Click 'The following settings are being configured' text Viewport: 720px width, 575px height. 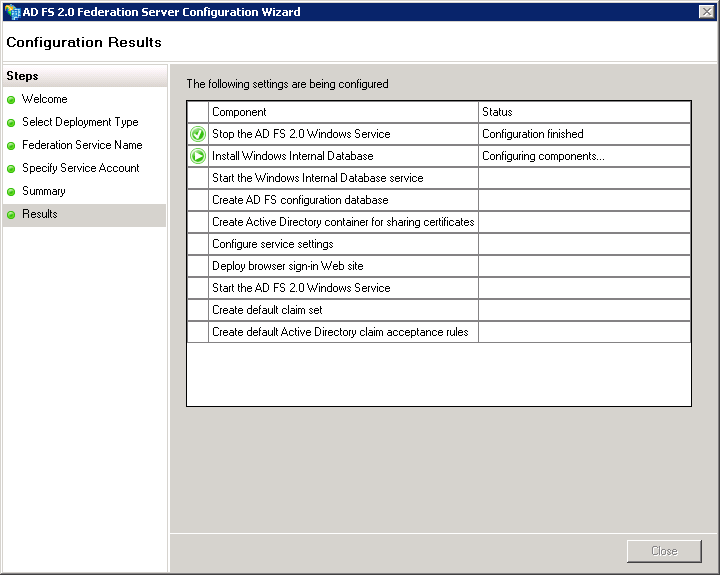[287, 84]
